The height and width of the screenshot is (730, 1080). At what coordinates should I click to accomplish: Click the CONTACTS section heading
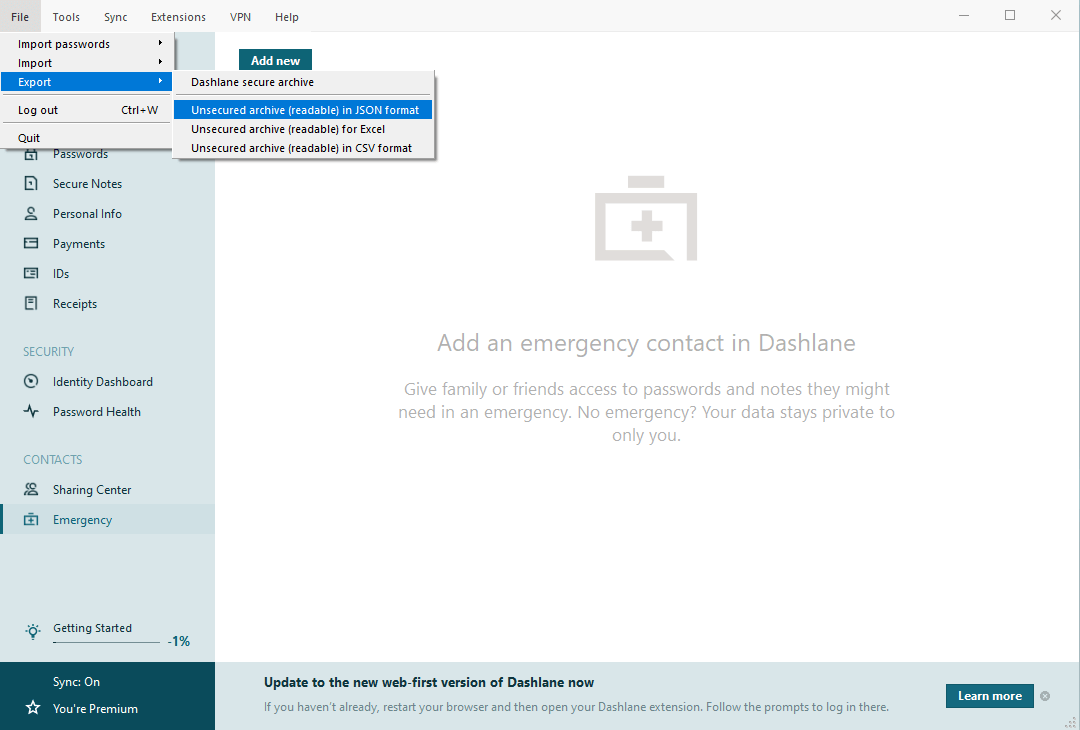coord(52,459)
